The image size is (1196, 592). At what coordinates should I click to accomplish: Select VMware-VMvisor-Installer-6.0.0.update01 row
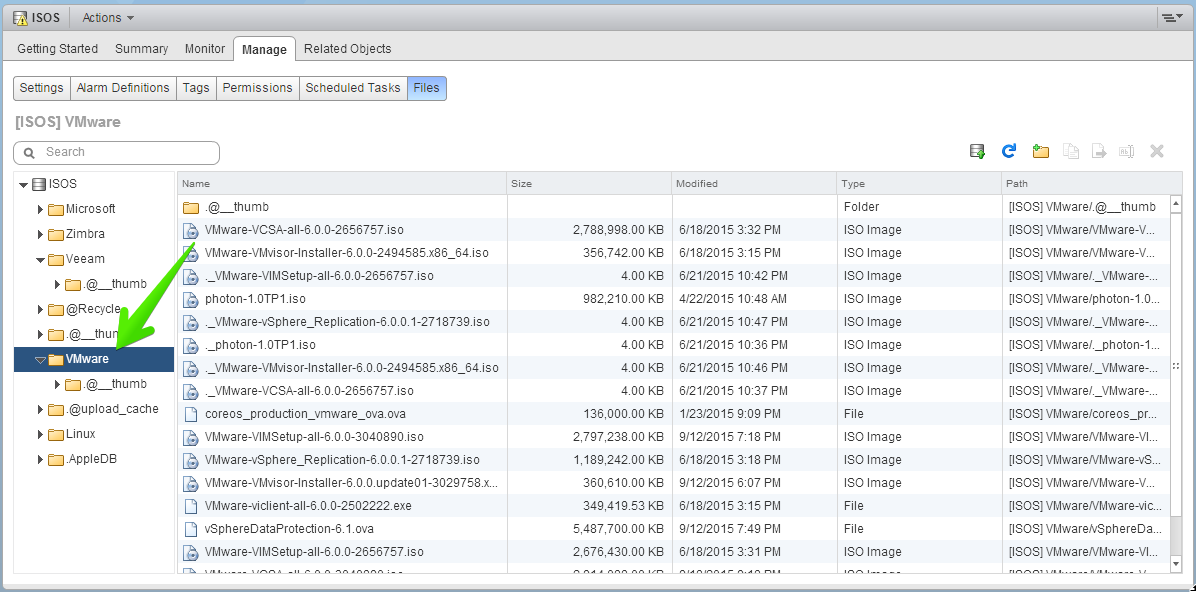pos(674,483)
